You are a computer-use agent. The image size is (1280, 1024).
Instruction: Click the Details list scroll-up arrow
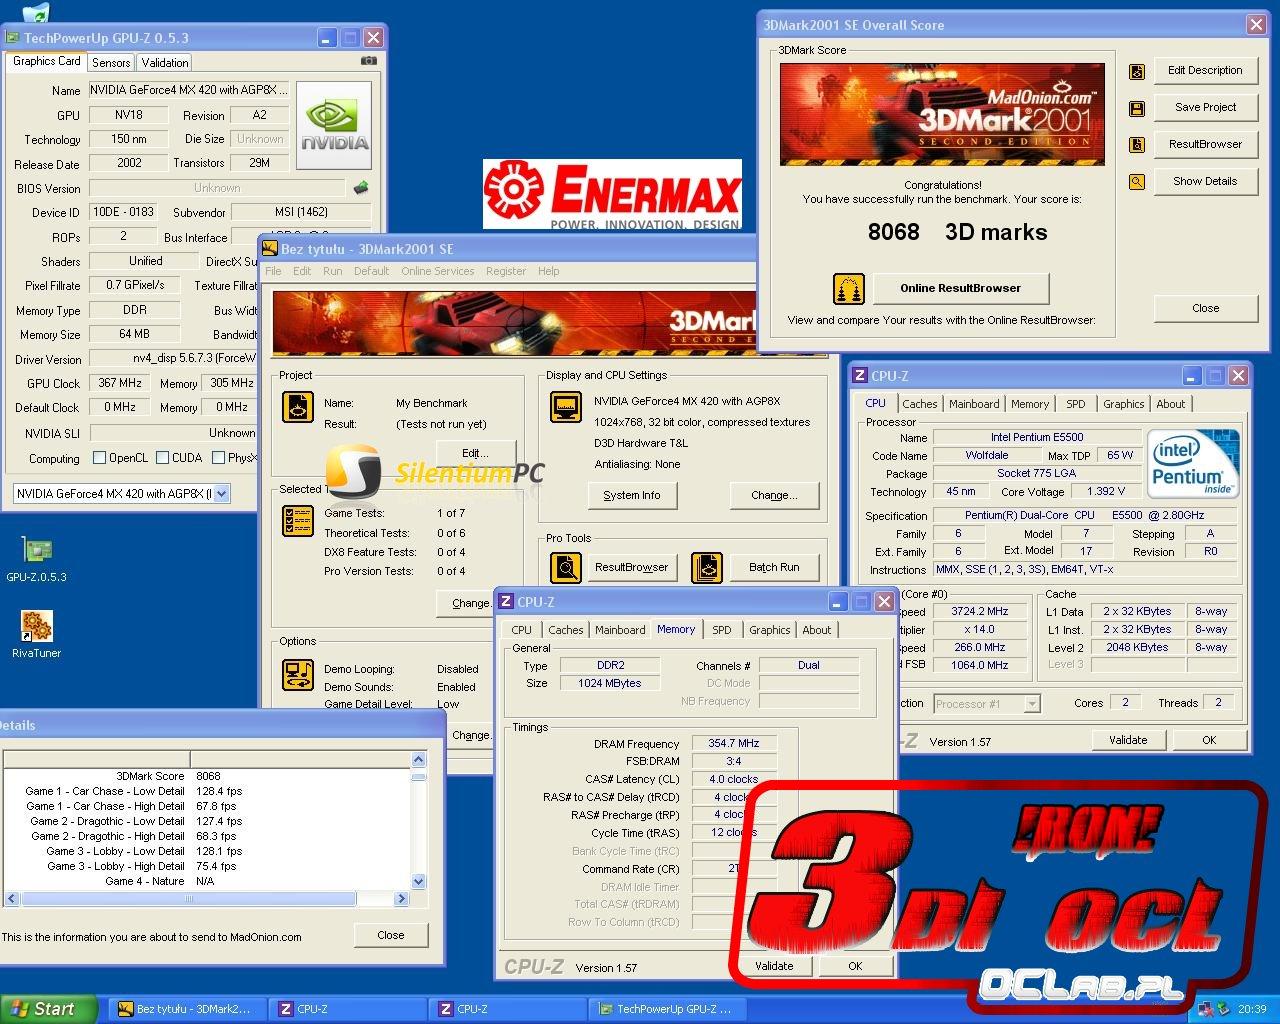418,759
